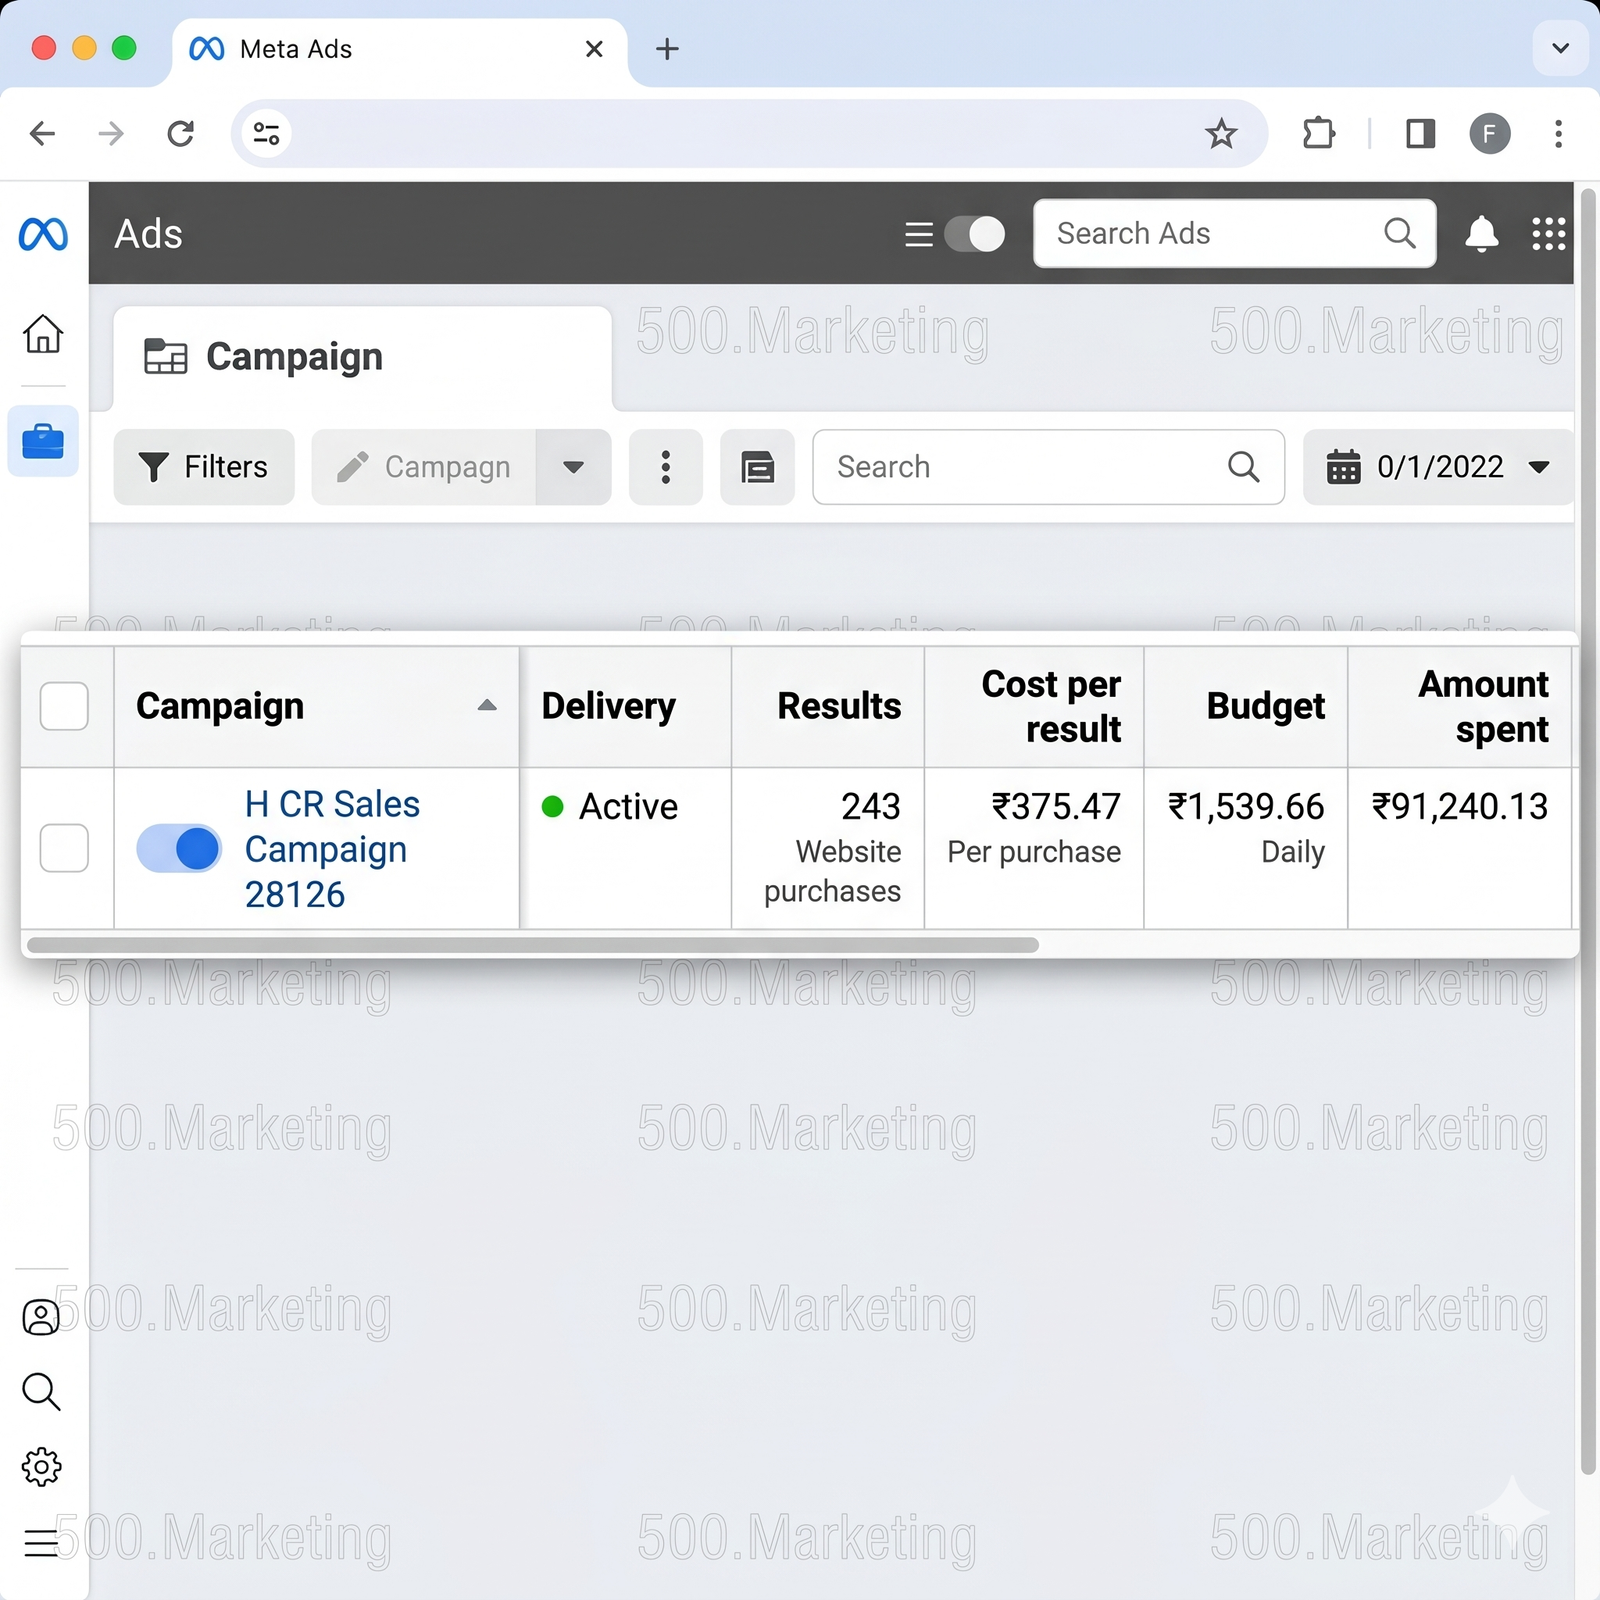Close the Meta Ads tab
The width and height of the screenshot is (1600, 1600).
tap(594, 48)
